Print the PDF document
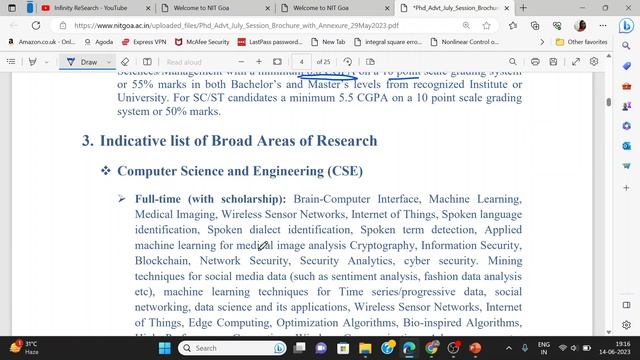 535,62
